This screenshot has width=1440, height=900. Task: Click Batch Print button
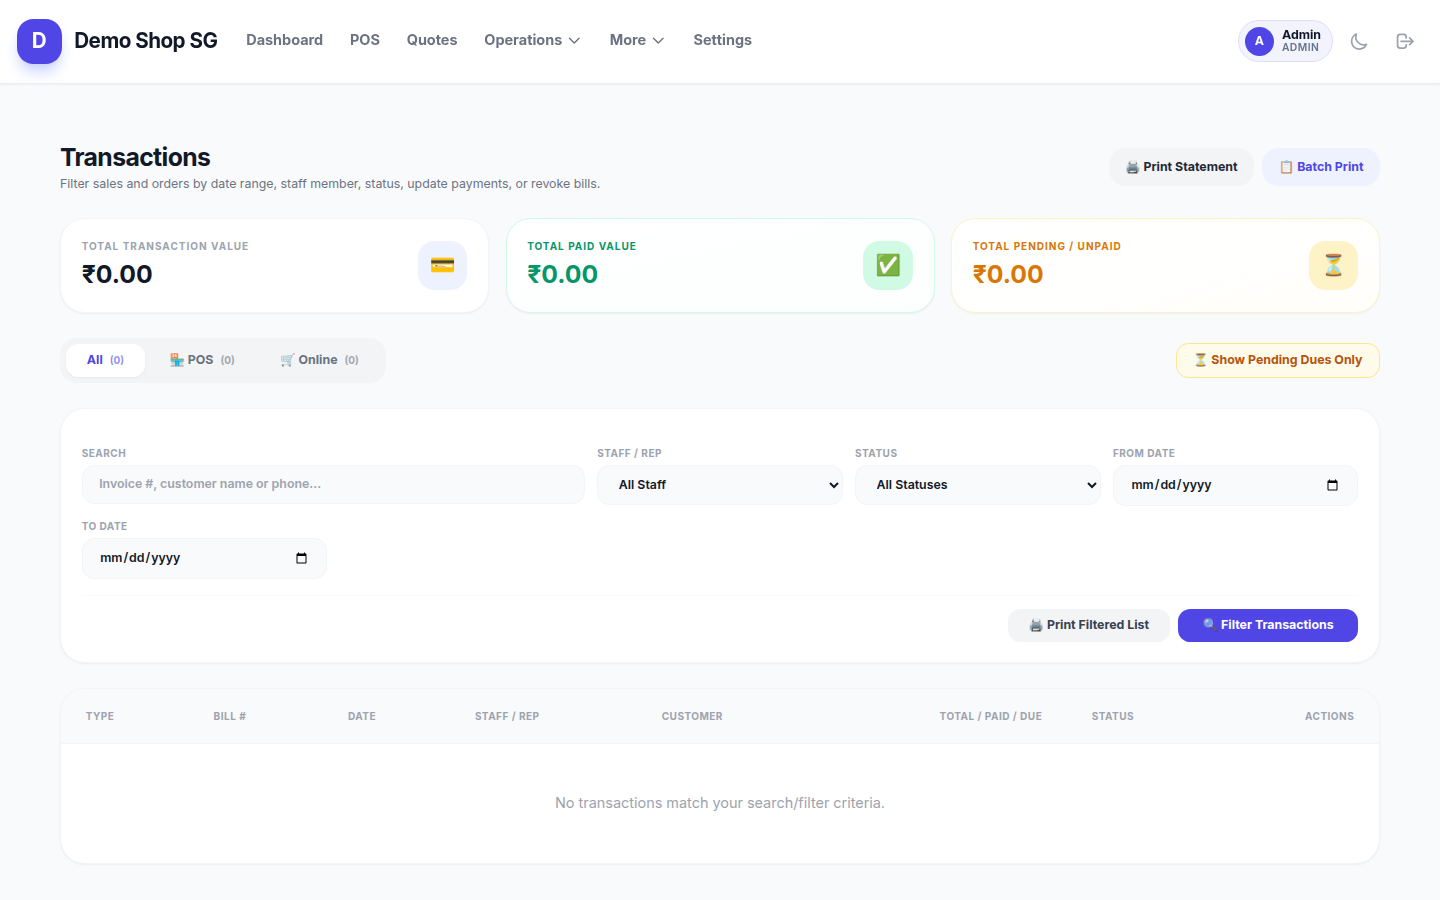coord(1321,167)
